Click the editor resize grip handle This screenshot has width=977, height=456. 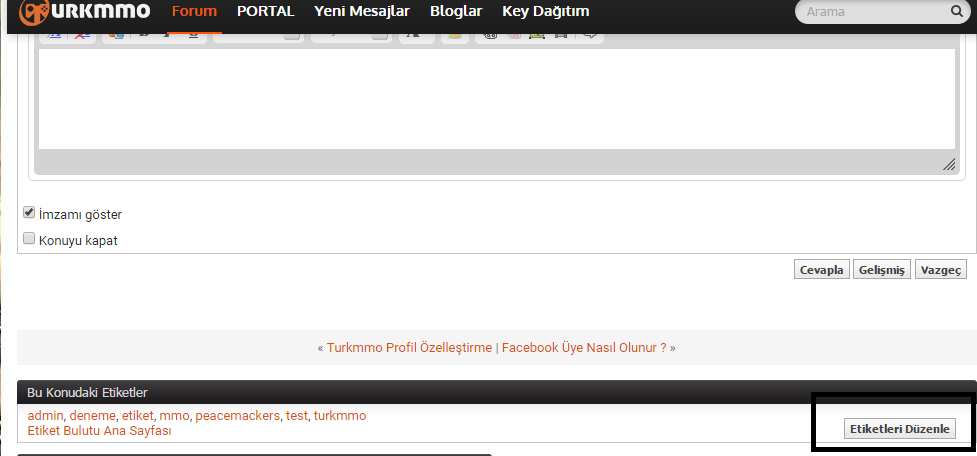coord(948,164)
